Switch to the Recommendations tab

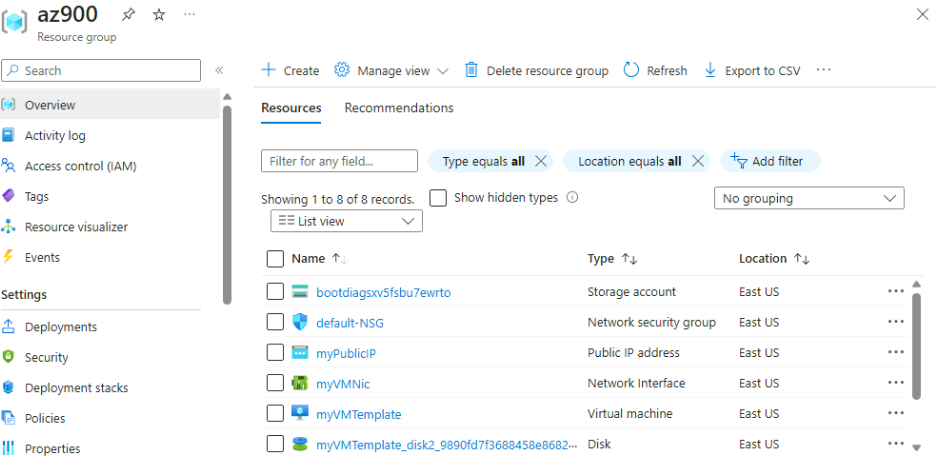[398, 108]
